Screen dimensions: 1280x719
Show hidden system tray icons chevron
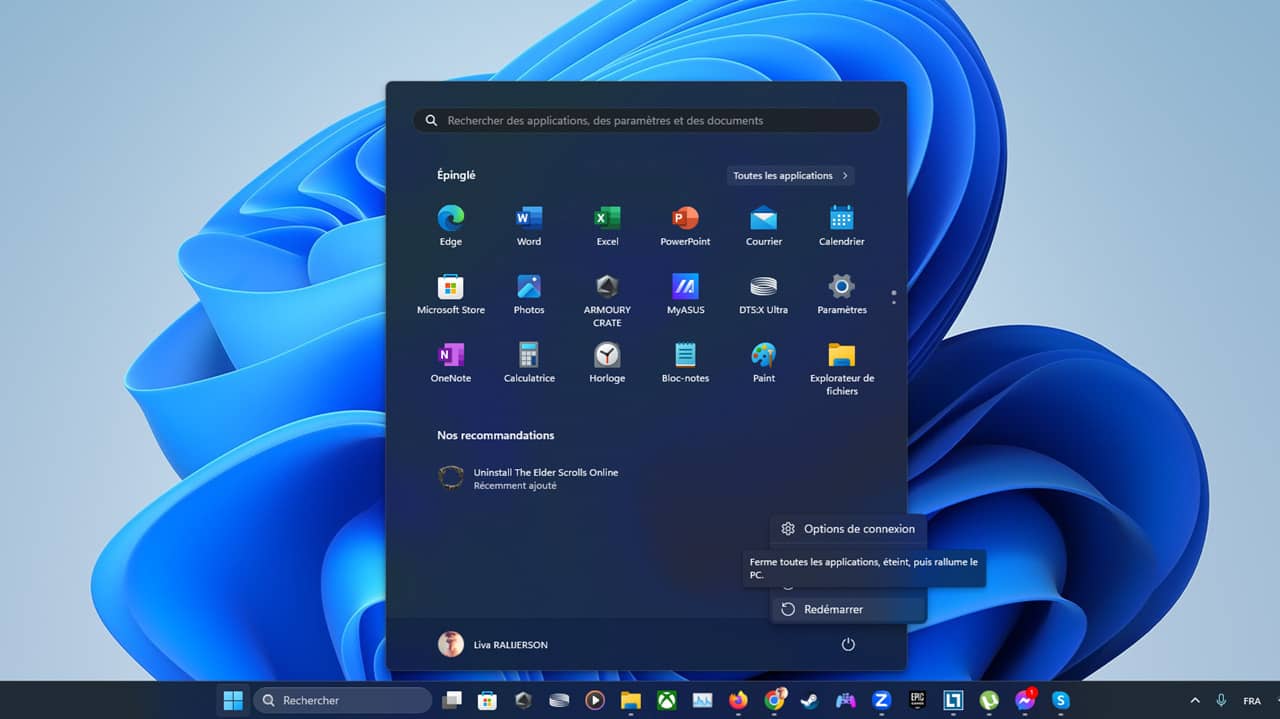[1194, 701]
